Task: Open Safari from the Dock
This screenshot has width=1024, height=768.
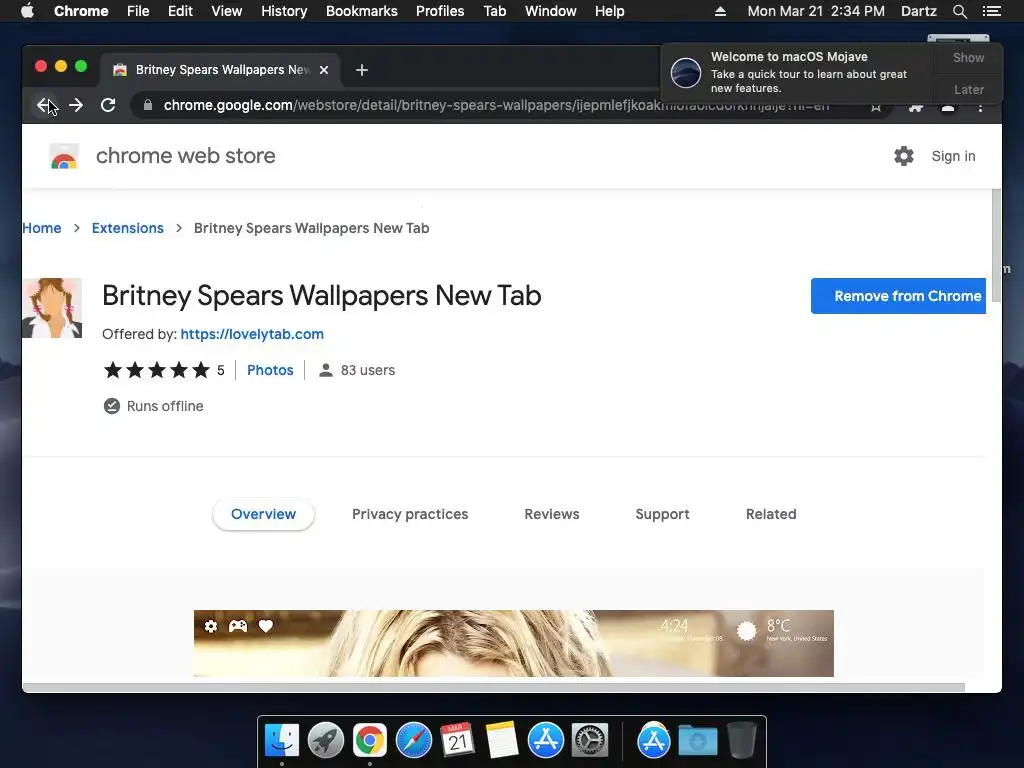Action: 414,741
